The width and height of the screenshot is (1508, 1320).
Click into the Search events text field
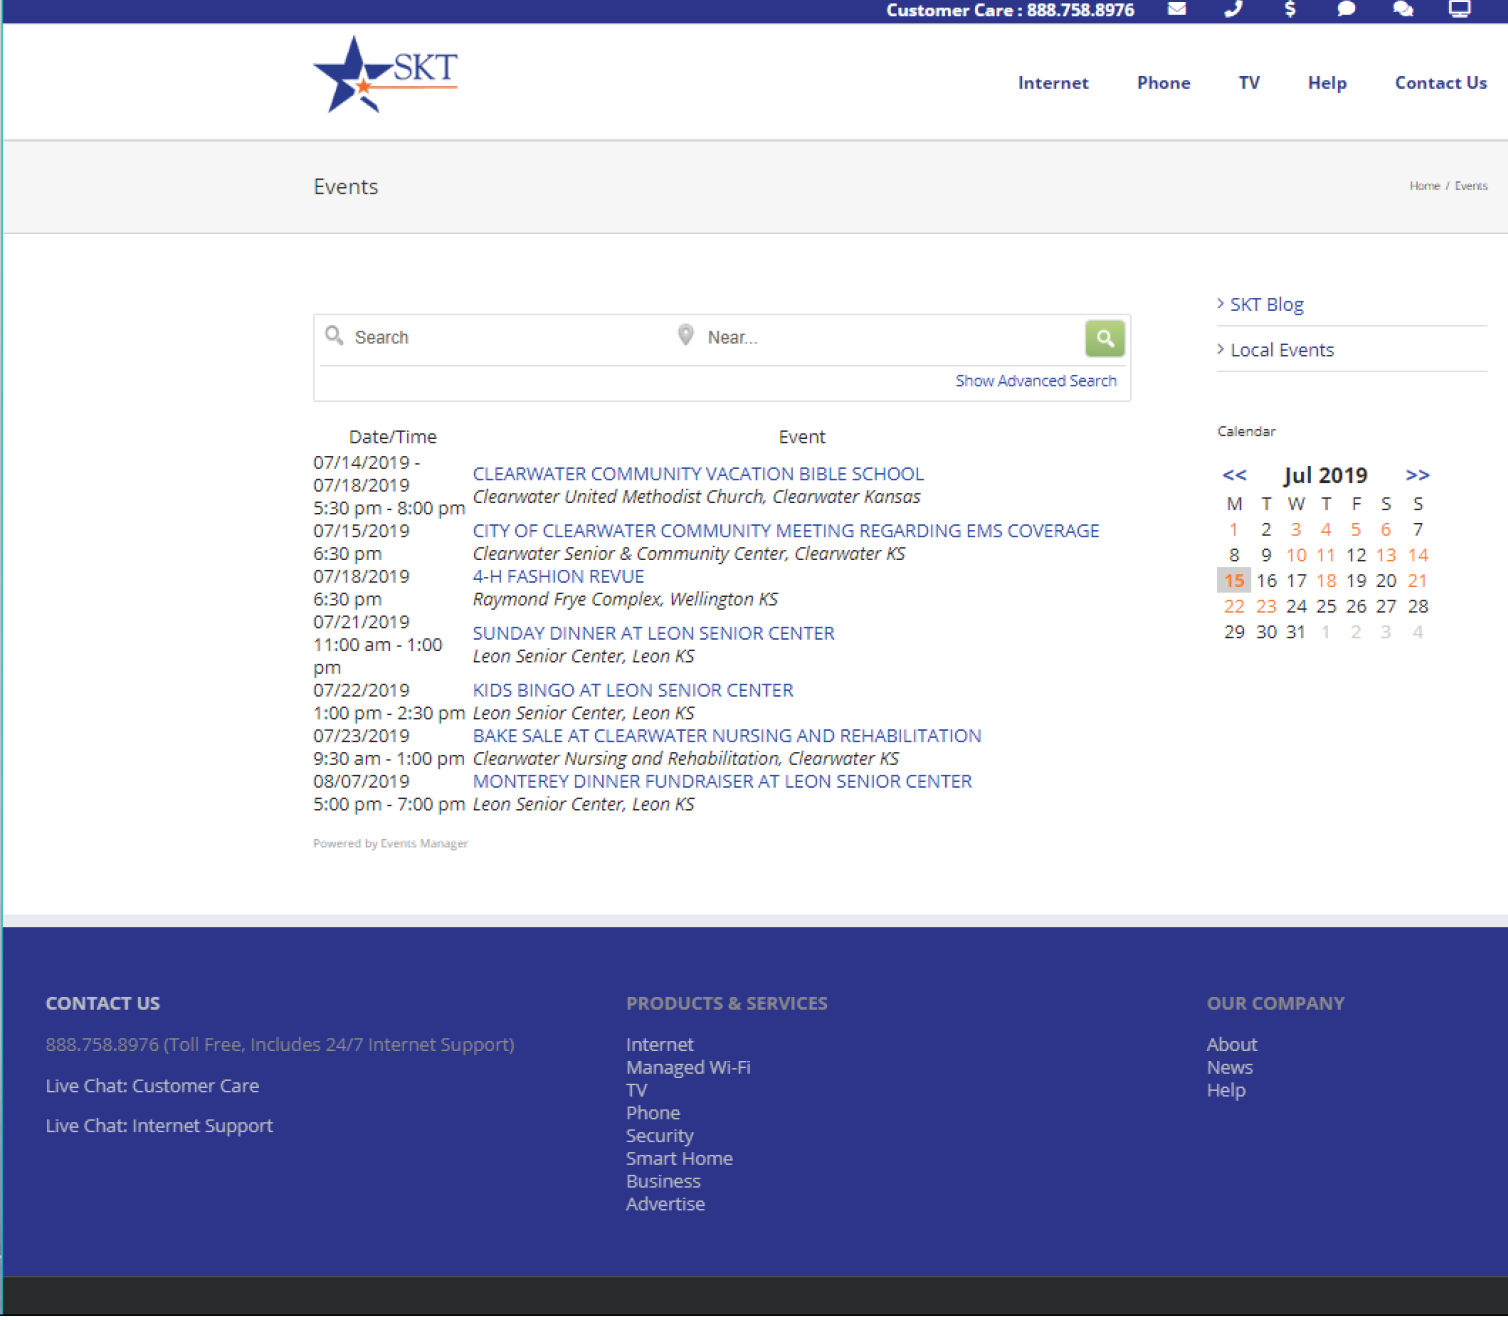click(x=500, y=338)
